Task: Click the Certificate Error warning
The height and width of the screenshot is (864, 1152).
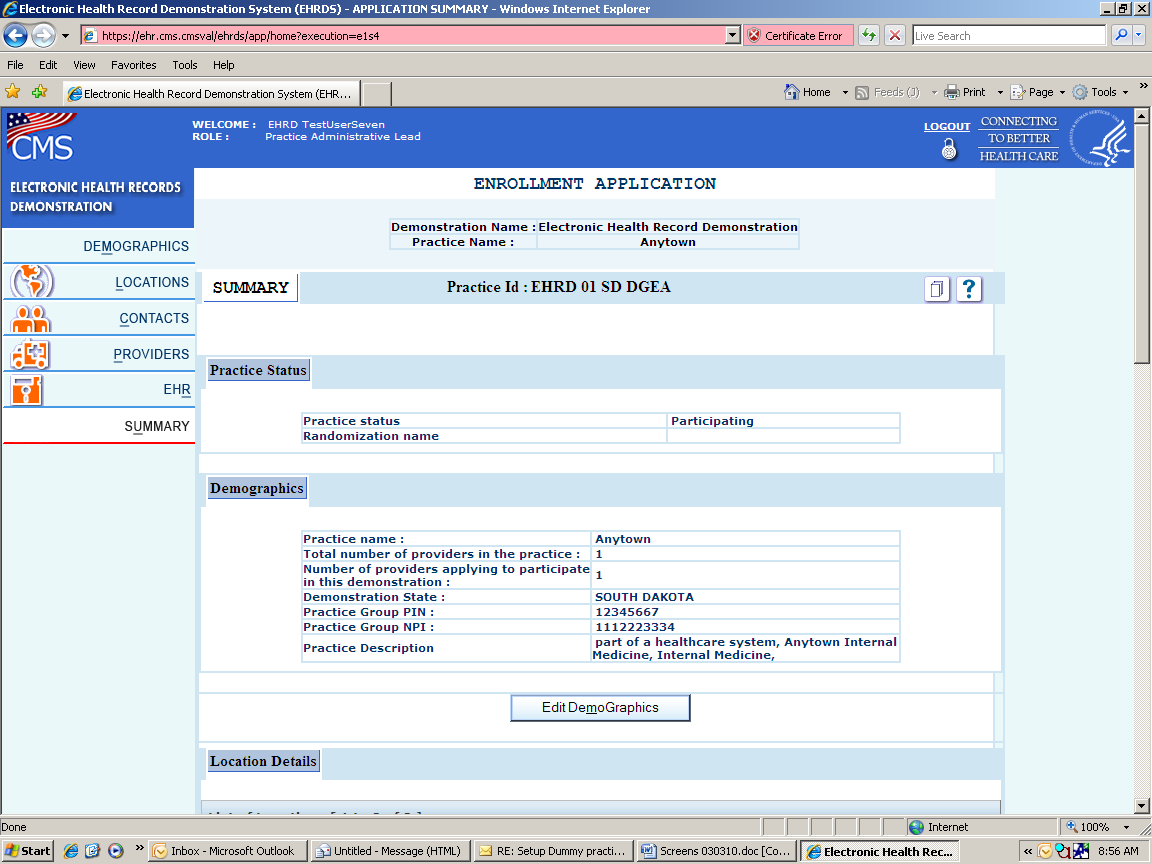Action: tap(797, 35)
